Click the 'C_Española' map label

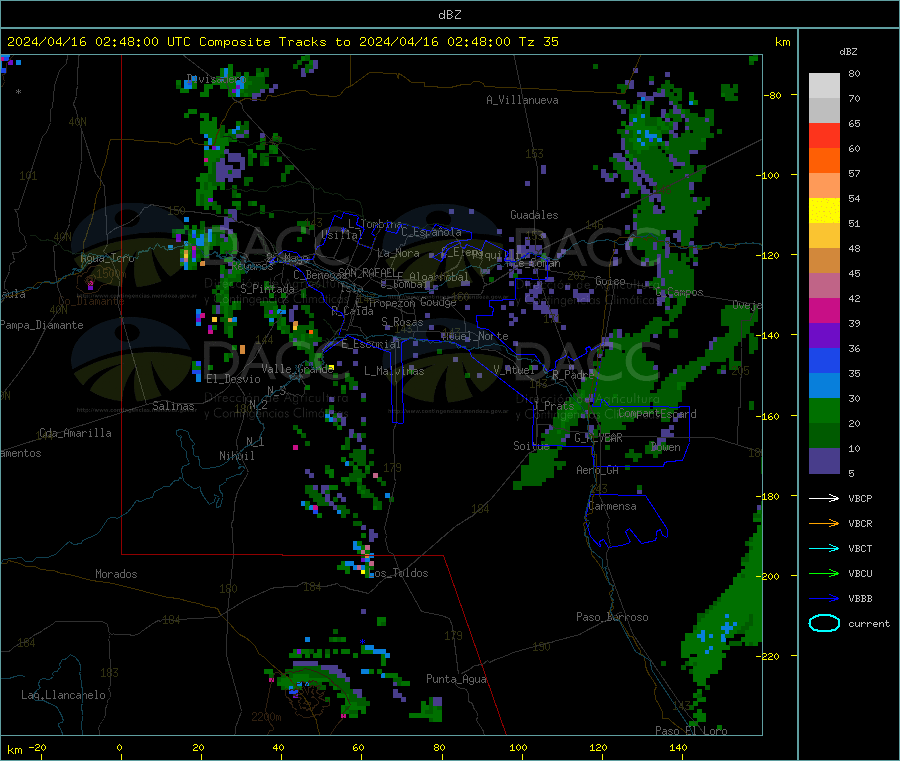431,232
